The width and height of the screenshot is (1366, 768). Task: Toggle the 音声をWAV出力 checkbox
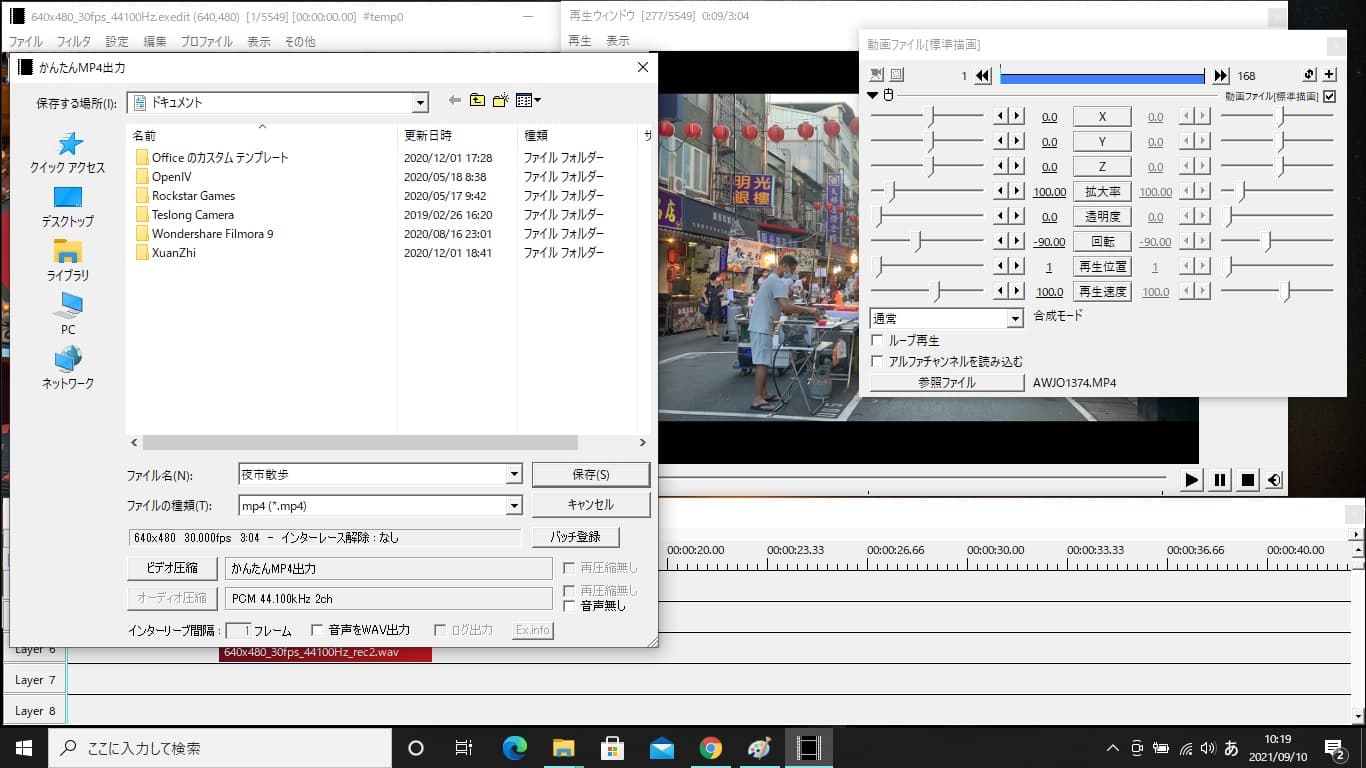[317, 630]
